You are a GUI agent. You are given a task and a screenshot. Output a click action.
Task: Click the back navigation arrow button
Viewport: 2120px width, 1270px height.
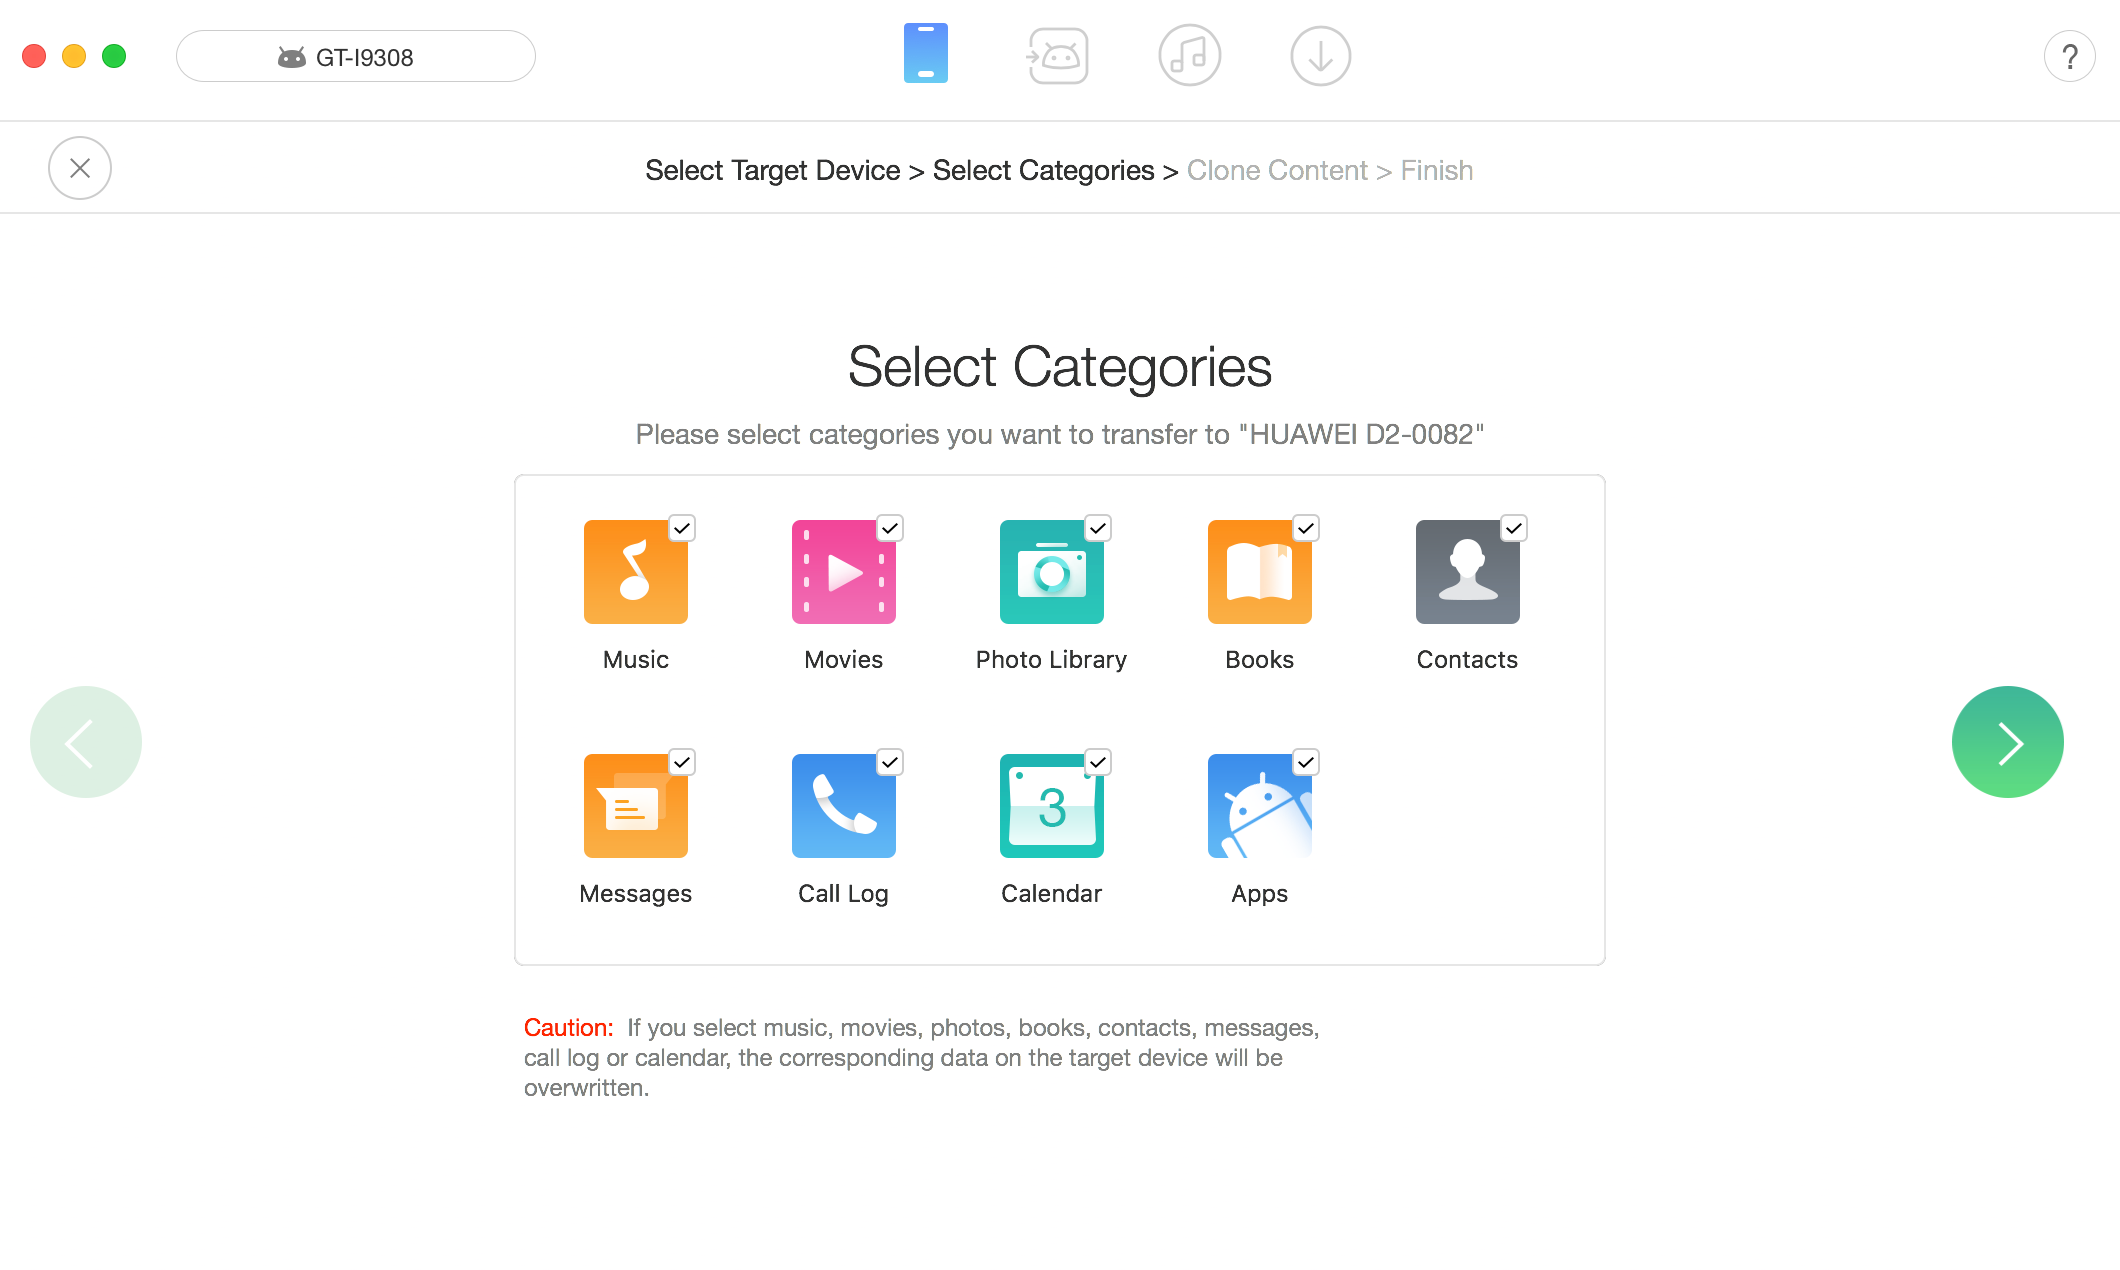[x=85, y=742]
